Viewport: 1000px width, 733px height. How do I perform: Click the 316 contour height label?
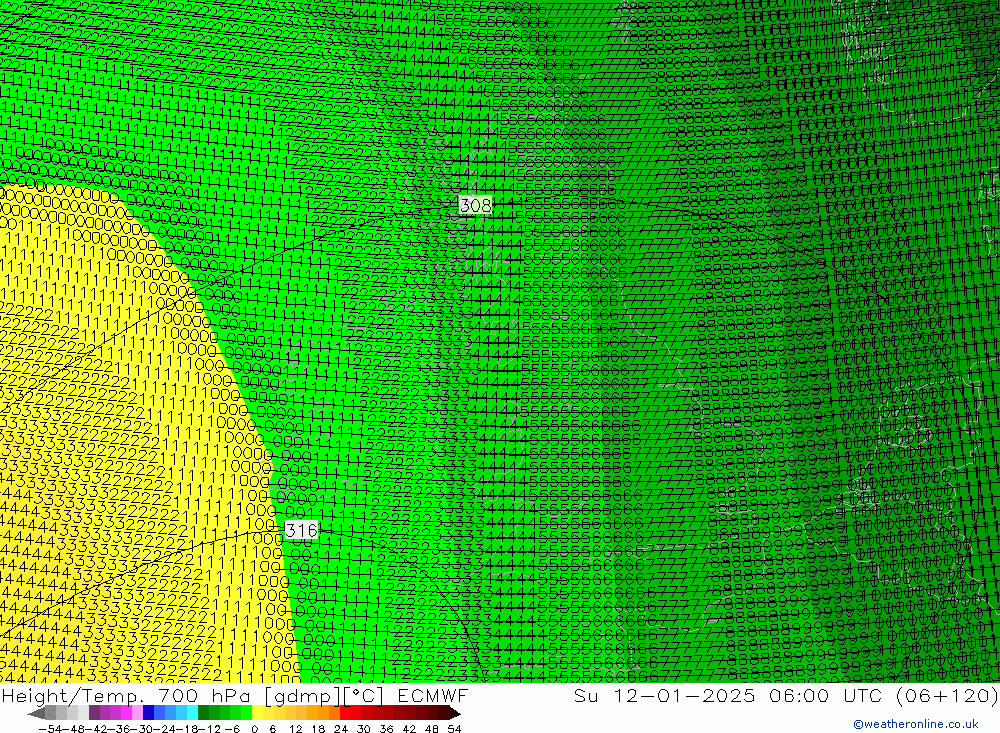point(301,530)
